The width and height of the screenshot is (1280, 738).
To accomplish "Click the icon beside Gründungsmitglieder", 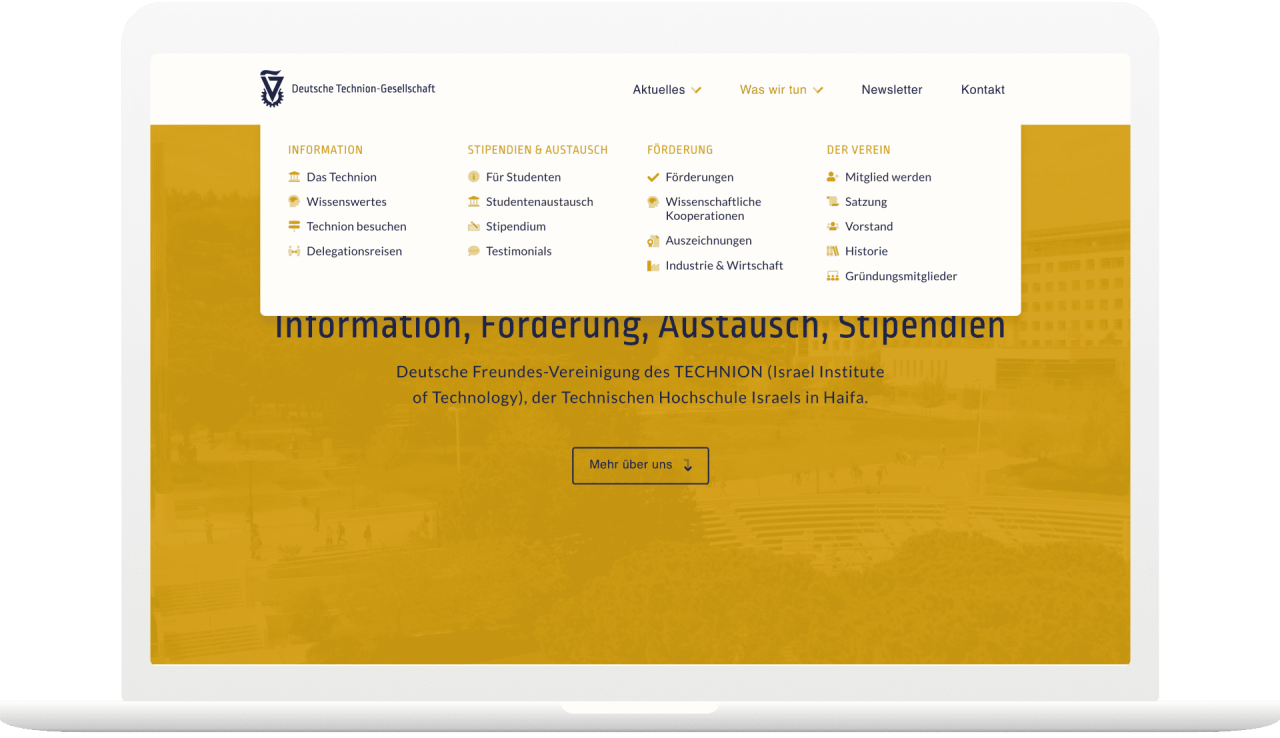I will 833,276.
